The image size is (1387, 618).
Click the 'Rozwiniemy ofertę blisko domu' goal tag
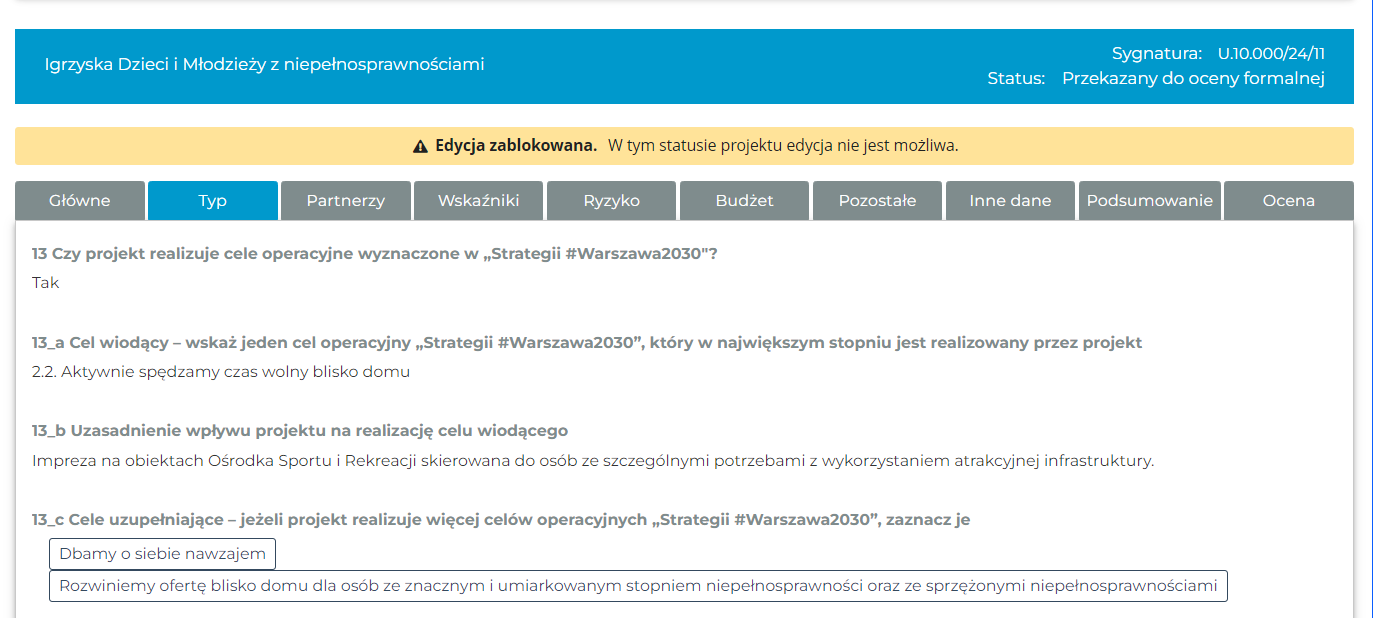point(638,586)
